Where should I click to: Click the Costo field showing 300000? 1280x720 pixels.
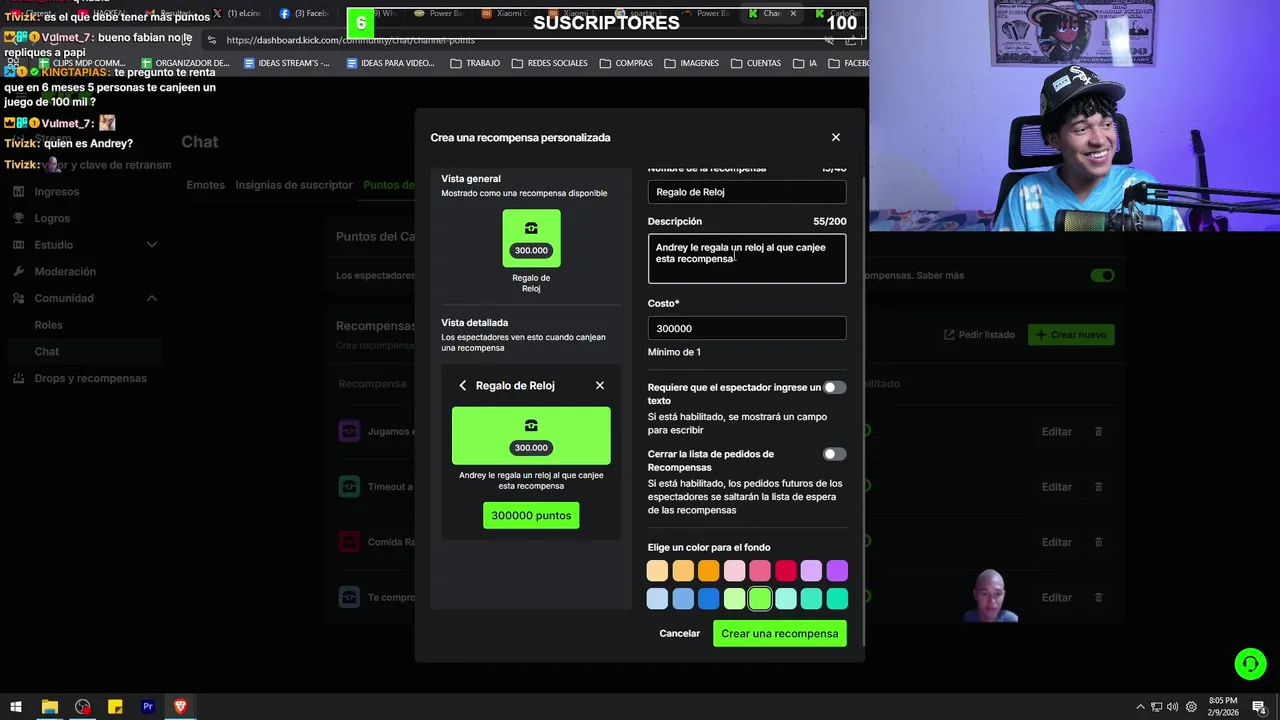tap(747, 328)
